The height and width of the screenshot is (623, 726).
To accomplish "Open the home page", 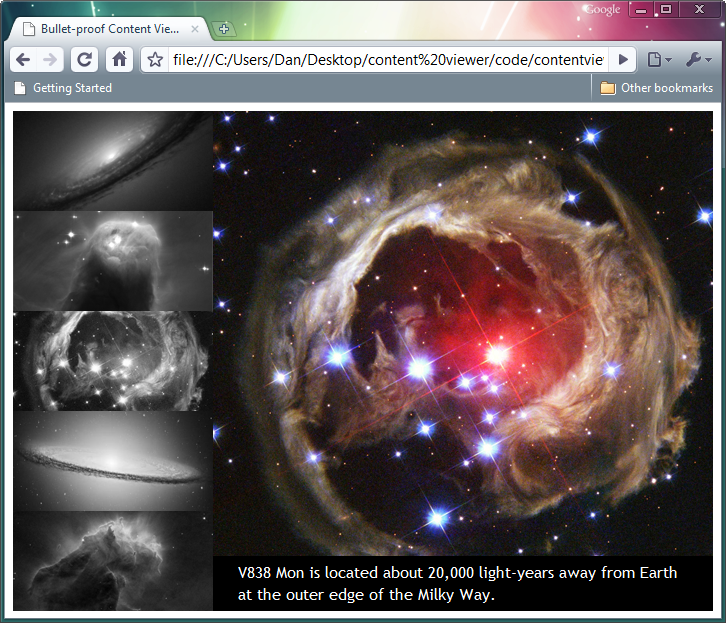I will [x=119, y=60].
